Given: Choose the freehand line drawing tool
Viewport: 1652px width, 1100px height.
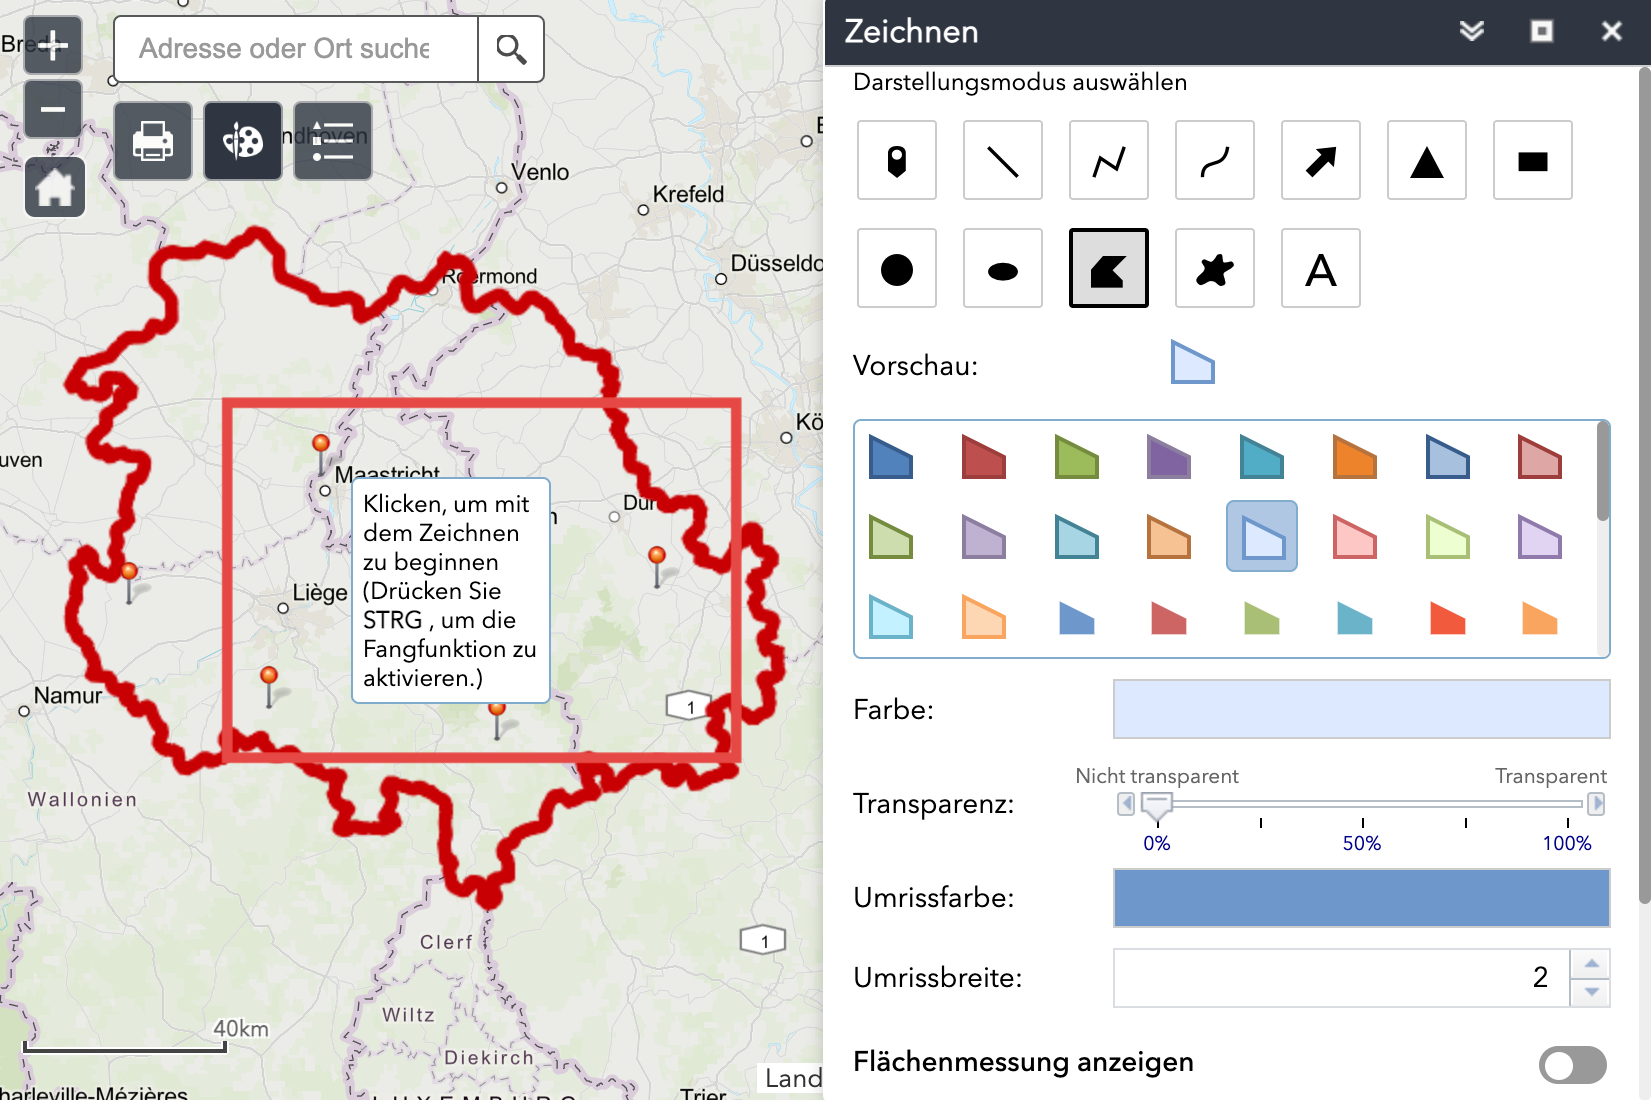Looking at the screenshot, I should pyautogui.click(x=1214, y=161).
